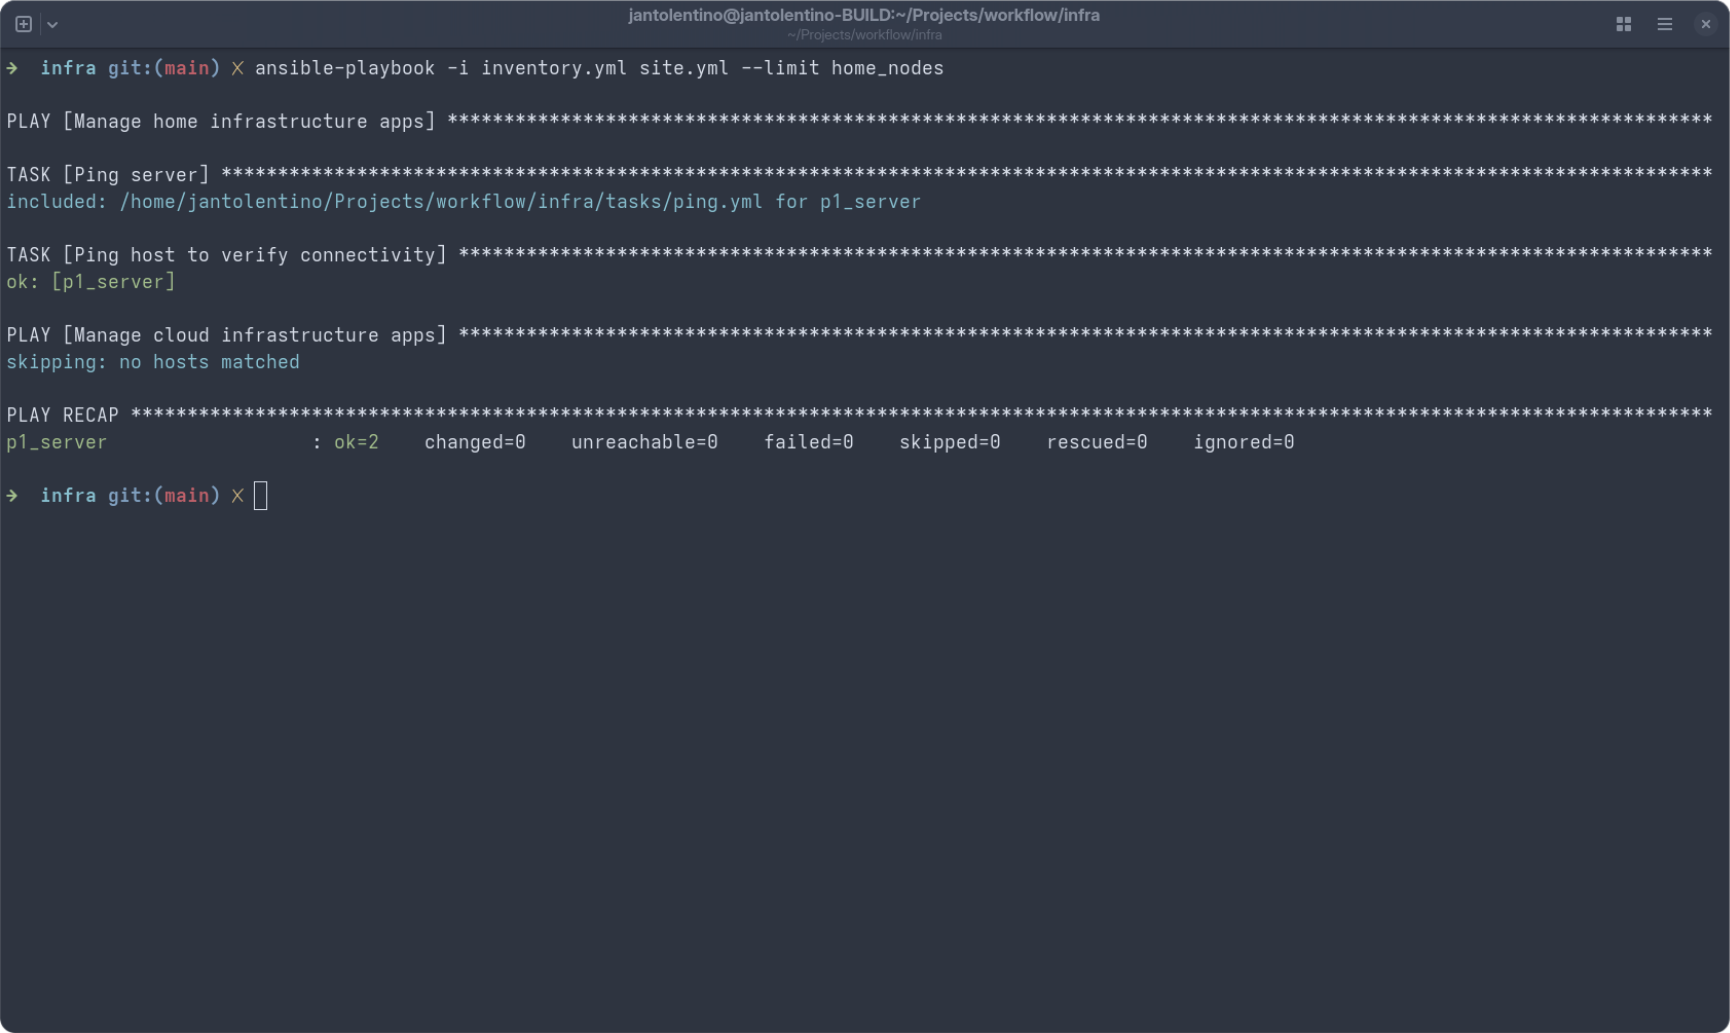This screenshot has width=1730, height=1033.
Task: Click 'skipping: no hosts matched' line
Action: 153,362
